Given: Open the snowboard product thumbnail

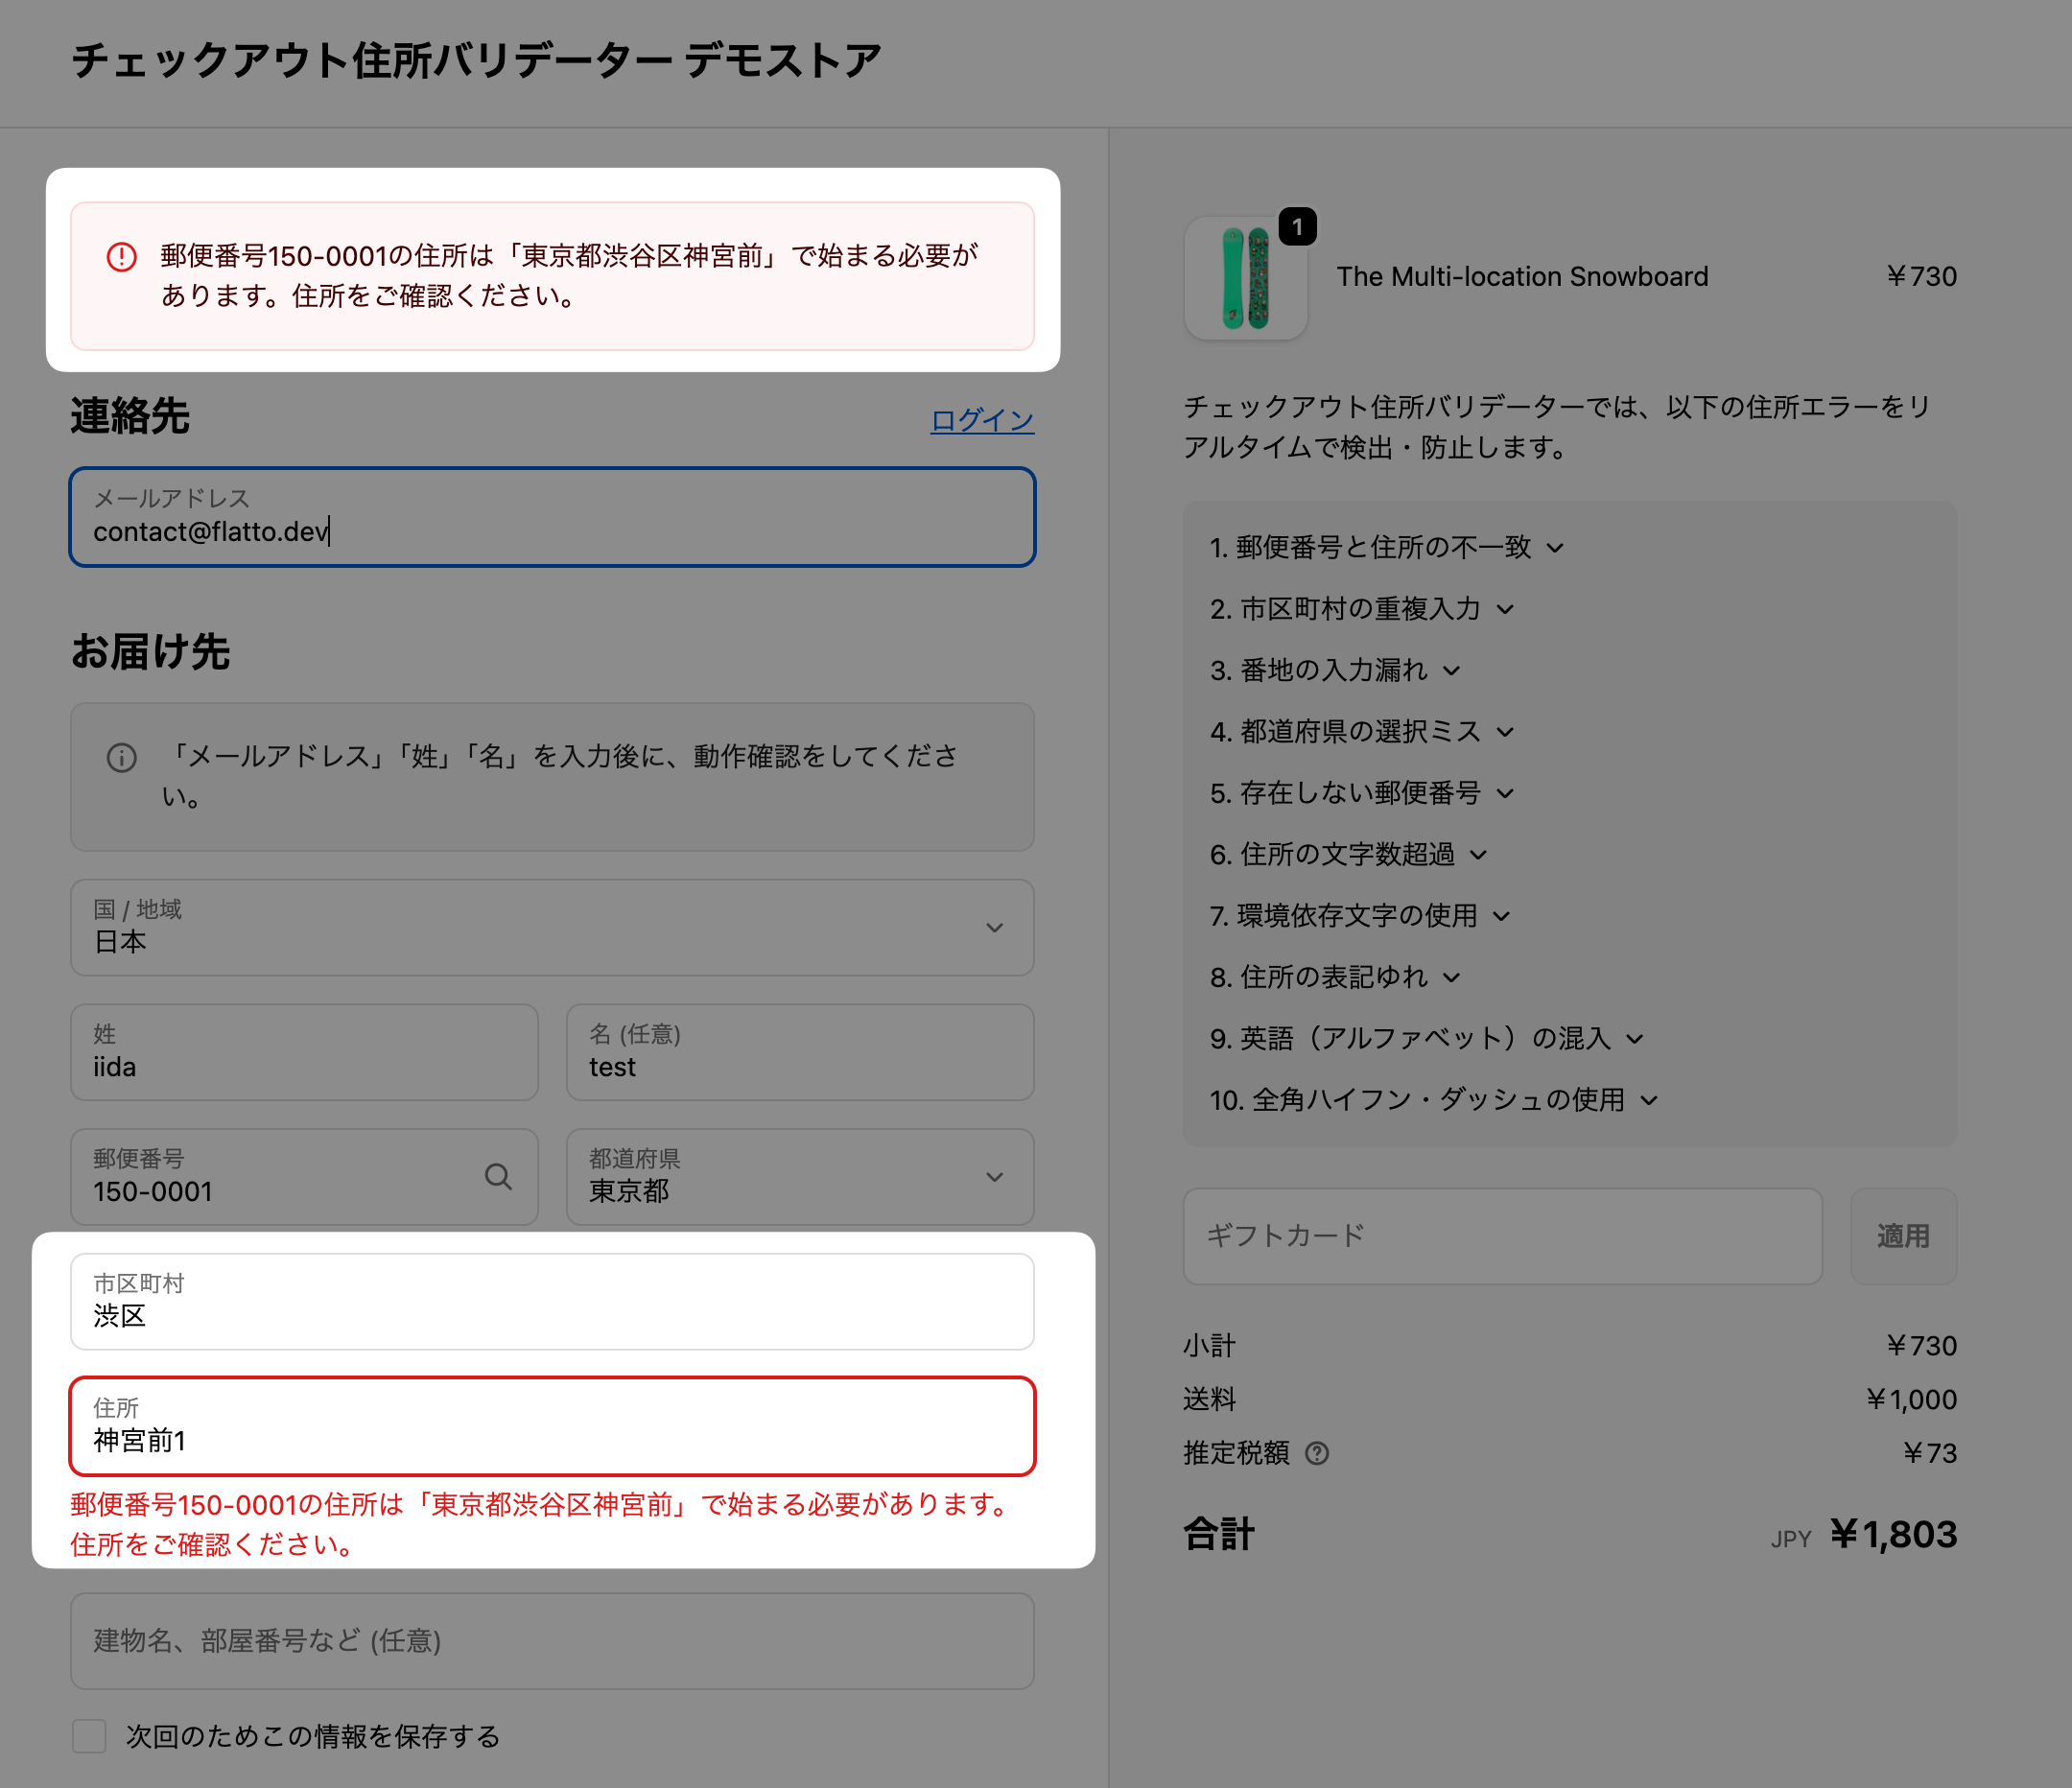Looking at the screenshot, I should tap(1245, 279).
